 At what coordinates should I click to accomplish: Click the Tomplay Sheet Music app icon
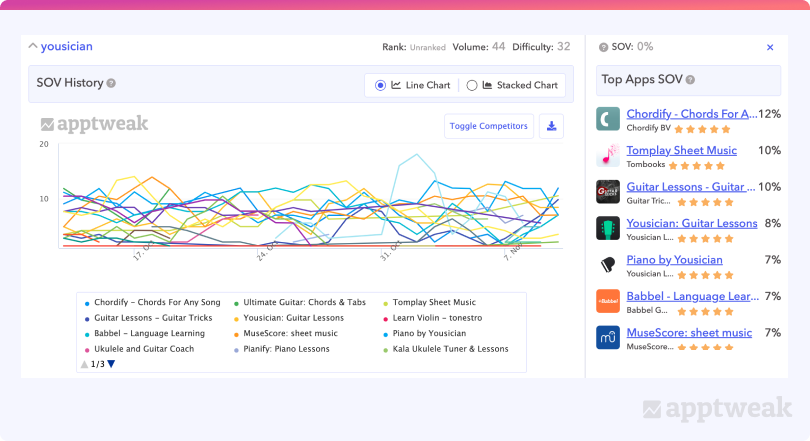click(x=608, y=155)
